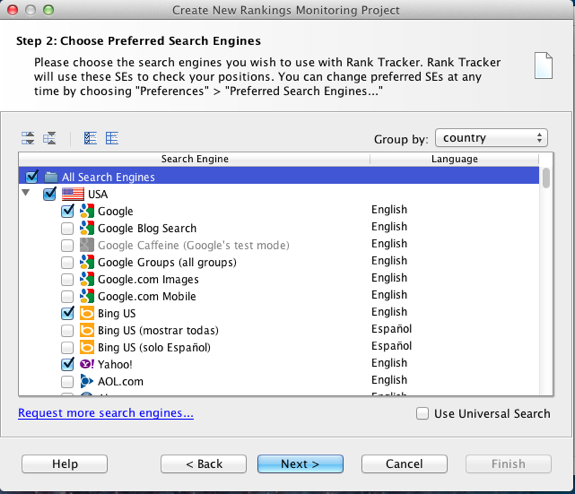
Task: Collapse the USA tree group triangle
Action: coord(26,193)
